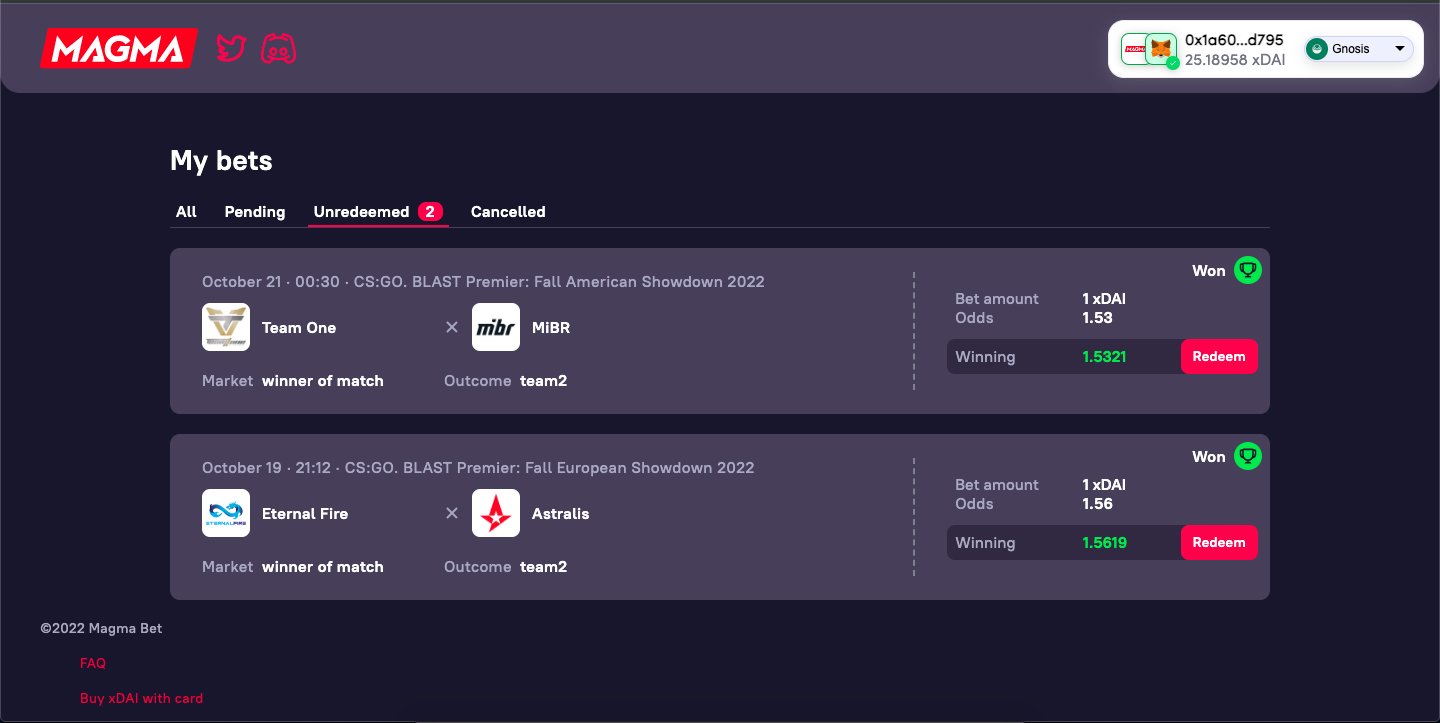Click the Gnosis chain icon
Viewport: 1440px width, 723px height.
tap(1318, 49)
